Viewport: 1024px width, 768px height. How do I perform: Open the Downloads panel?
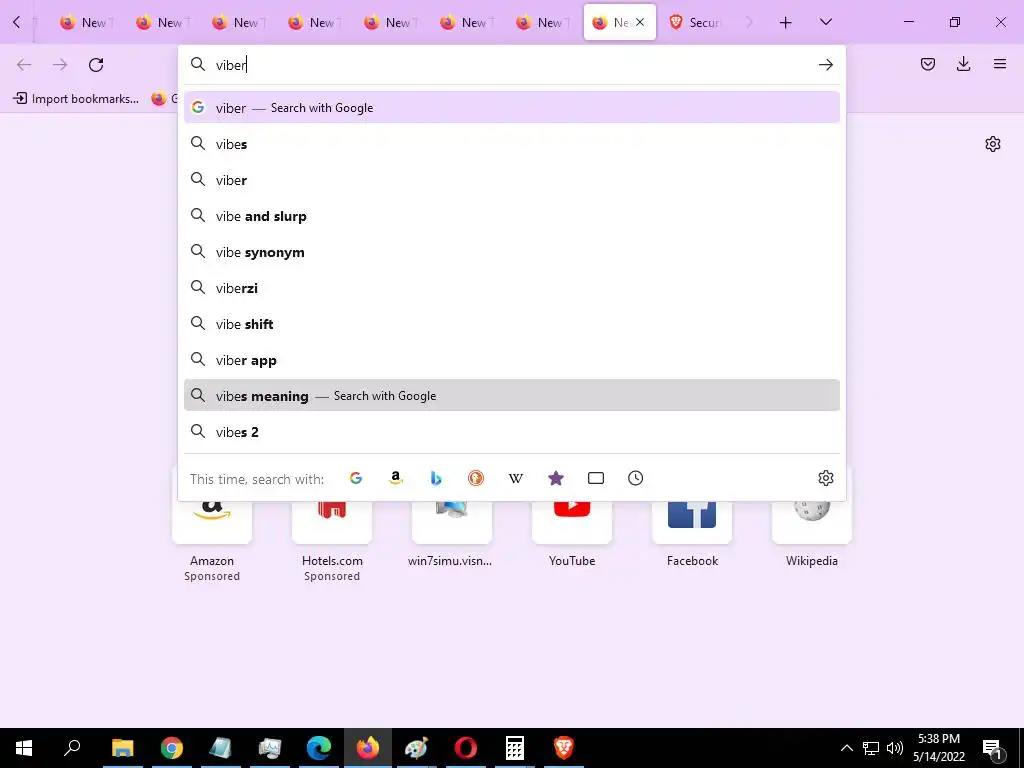(x=963, y=64)
